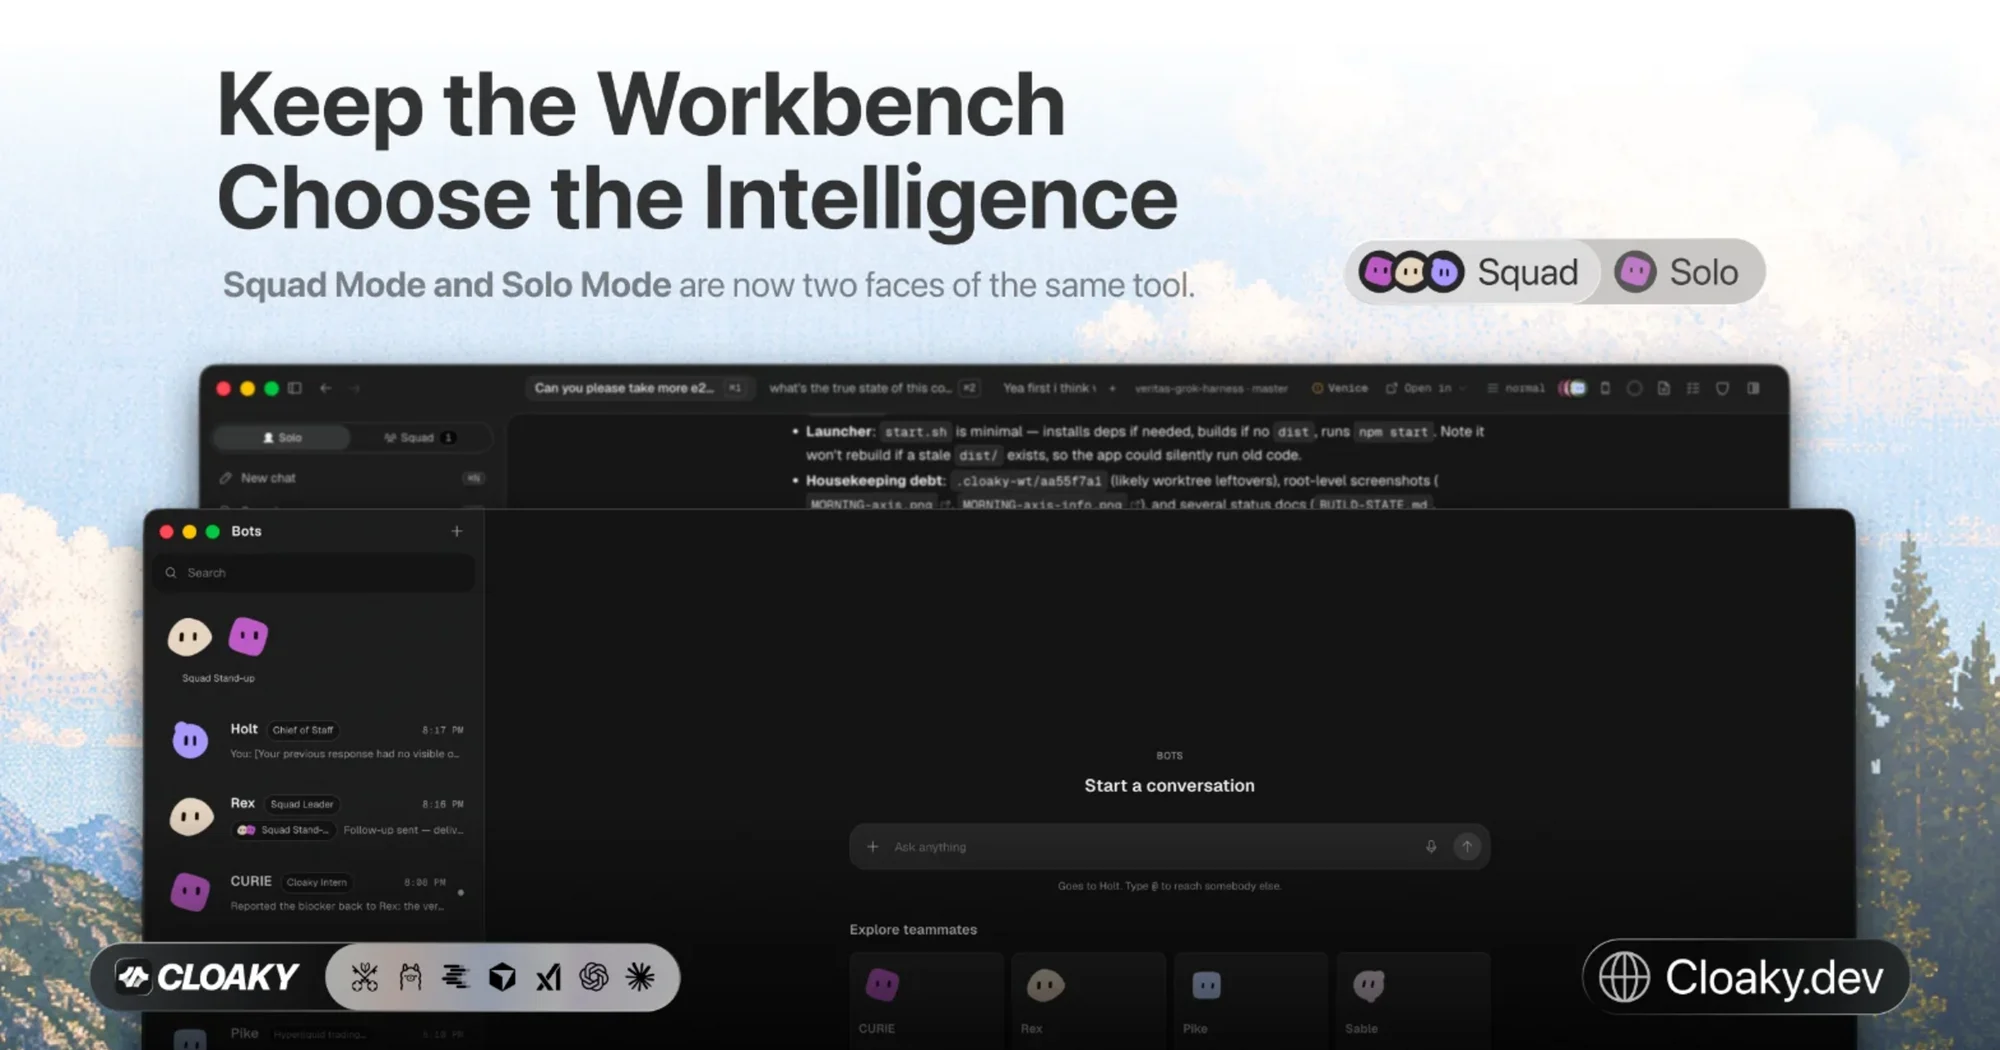Click Holt's purple avatar
The width and height of the screenshot is (2000, 1050).
[190, 741]
